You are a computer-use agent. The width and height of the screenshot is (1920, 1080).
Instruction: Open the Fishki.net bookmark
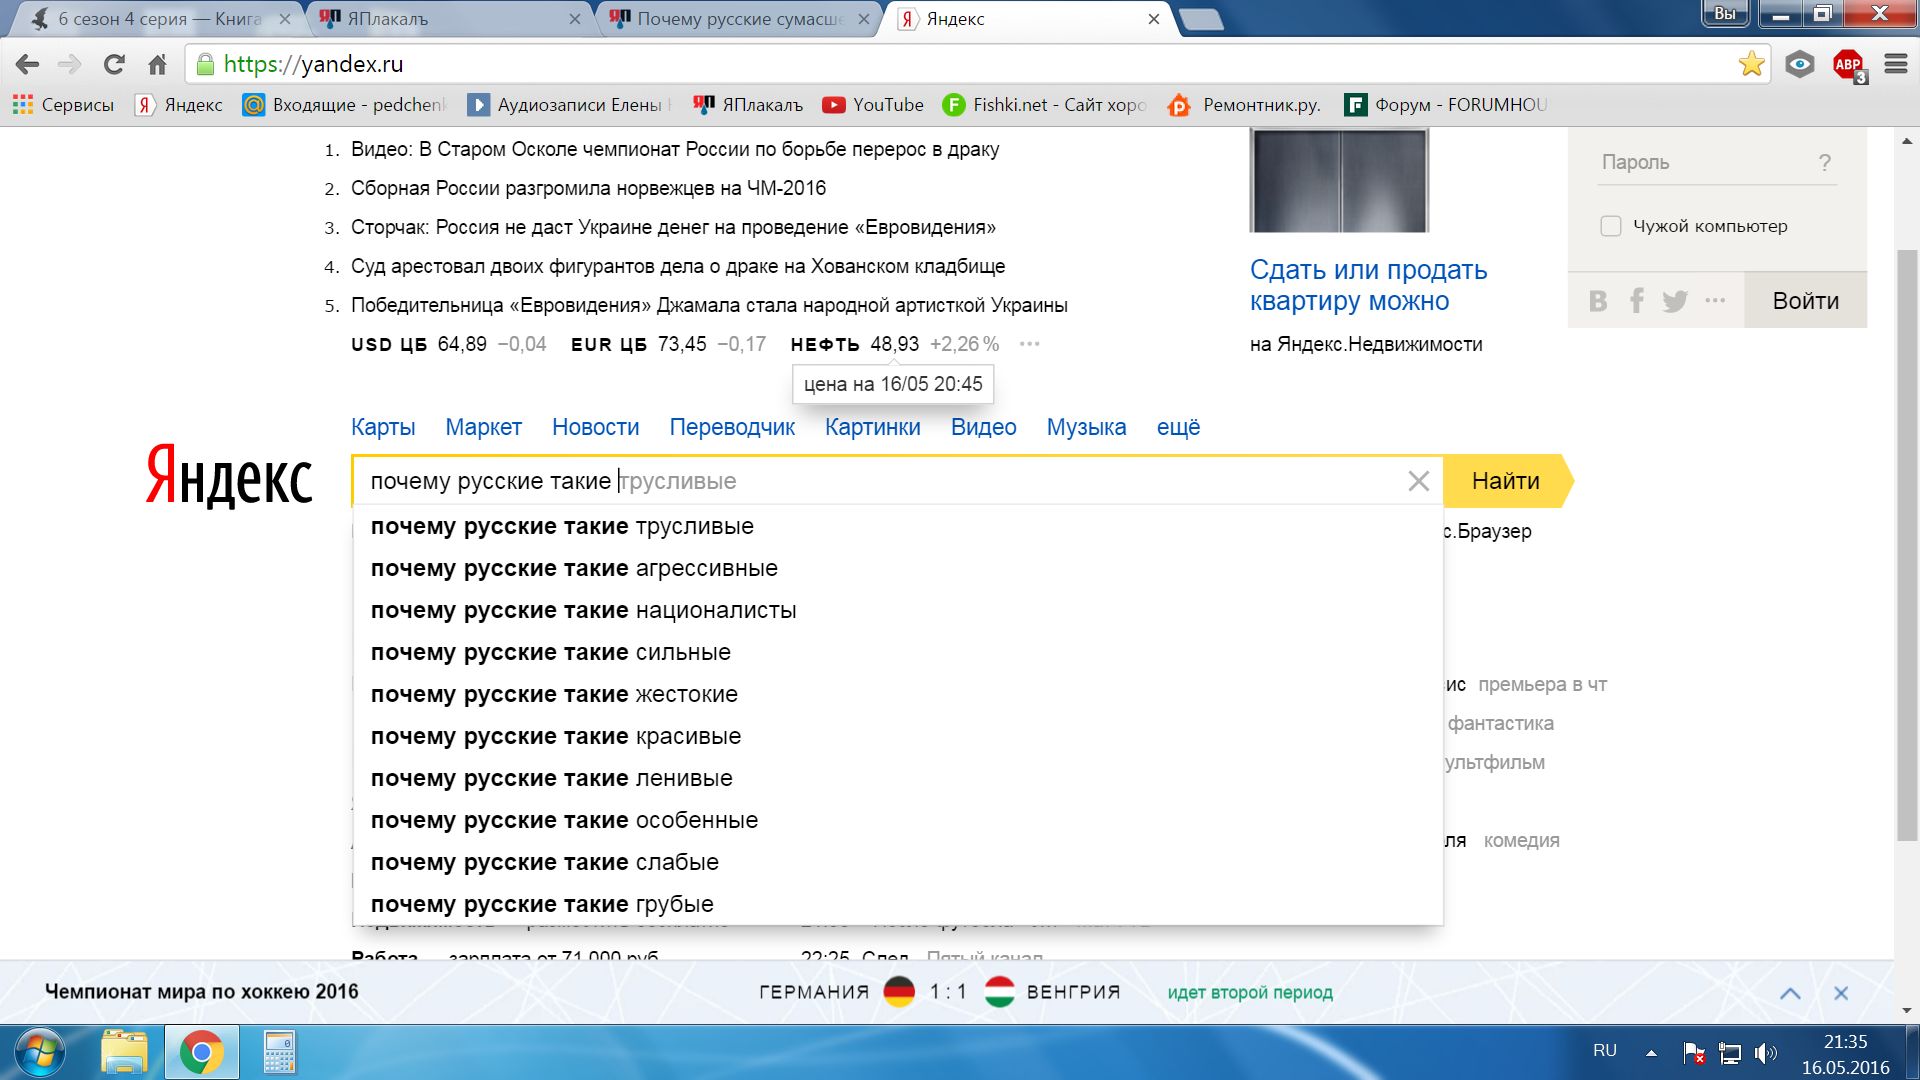tap(1044, 105)
